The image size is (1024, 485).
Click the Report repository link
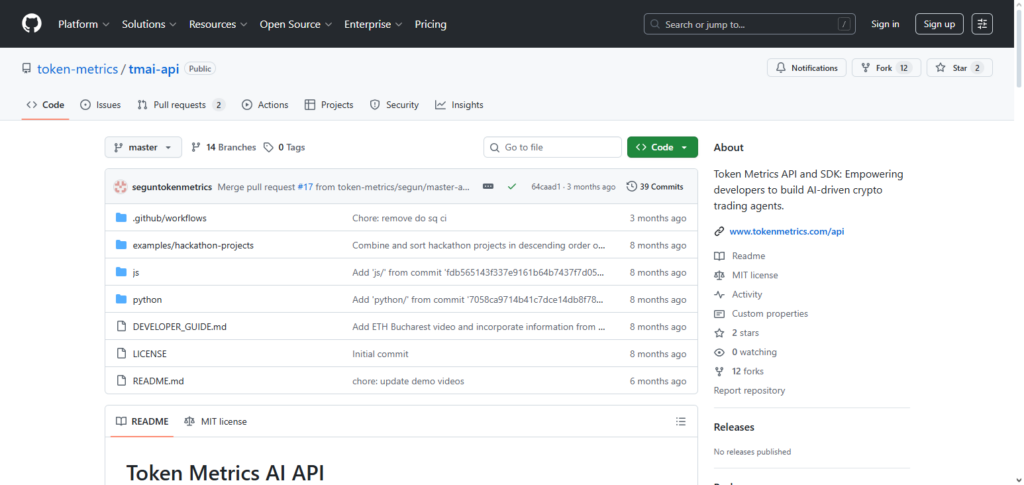tap(749, 390)
